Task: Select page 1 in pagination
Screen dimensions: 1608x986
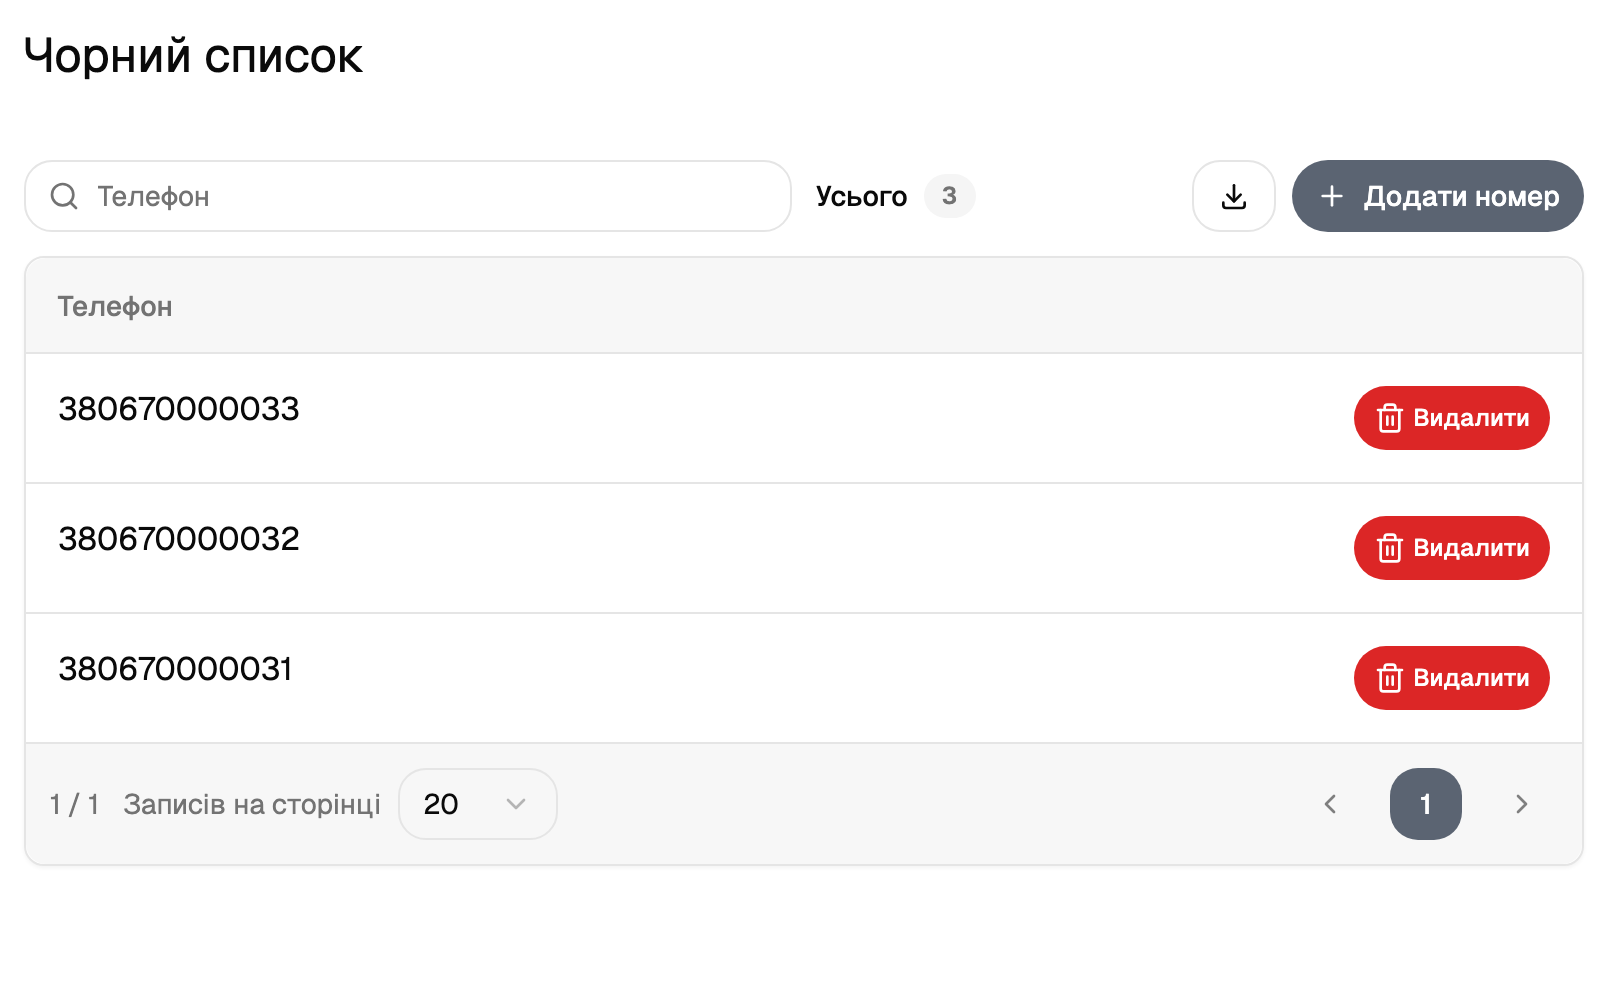Action: 1425,804
